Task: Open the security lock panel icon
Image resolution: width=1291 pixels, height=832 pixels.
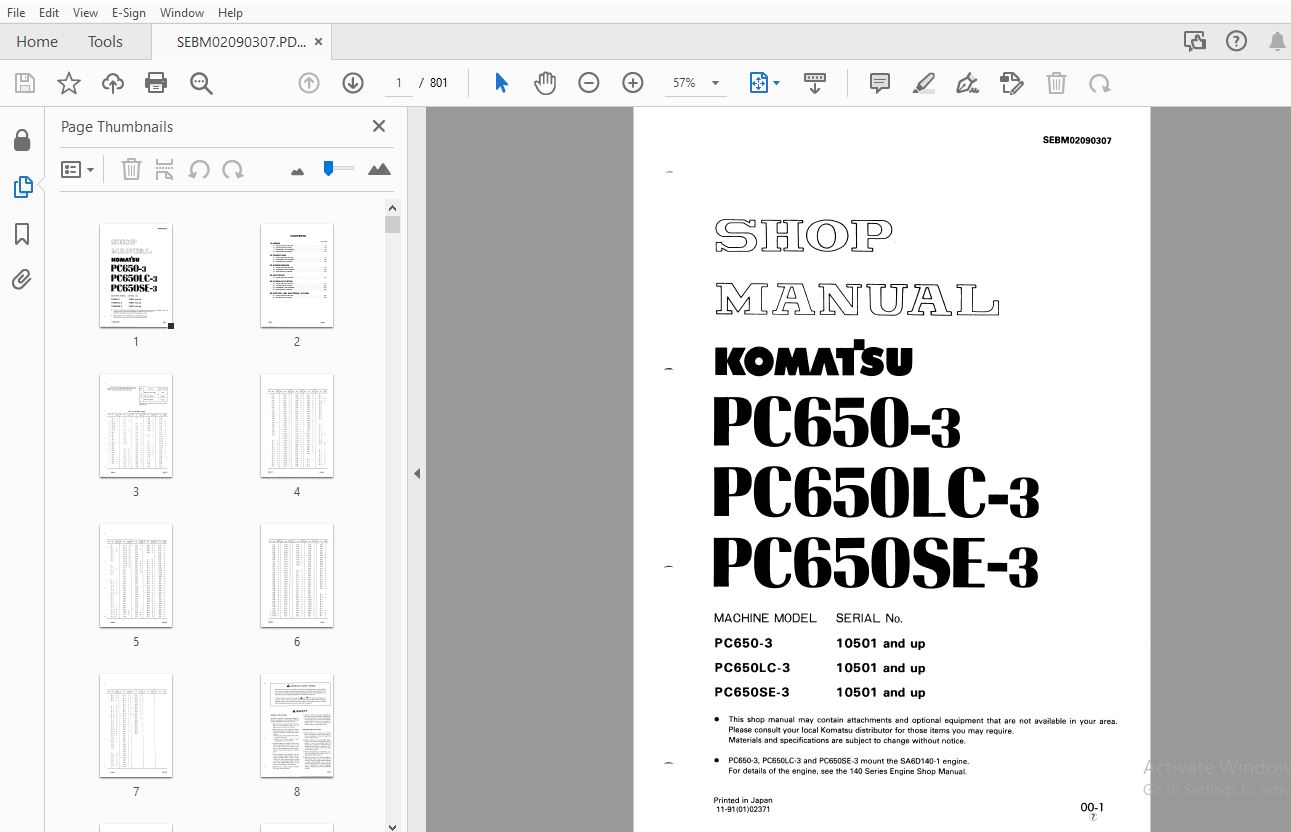Action: point(22,140)
